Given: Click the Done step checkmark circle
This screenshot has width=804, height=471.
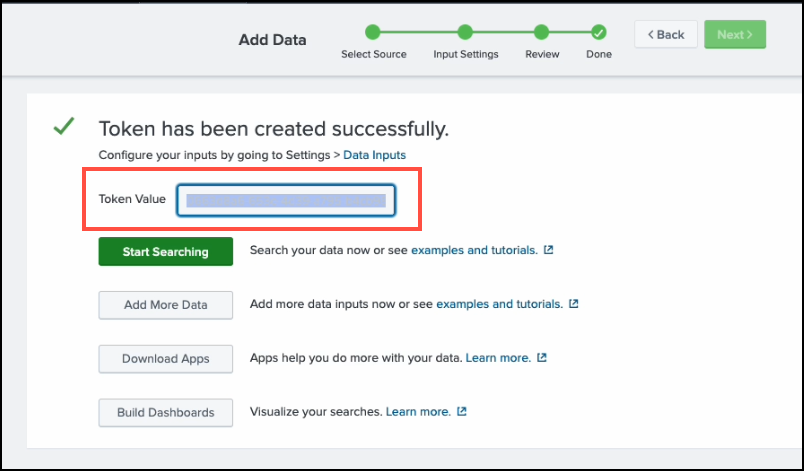Looking at the screenshot, I should [x=598, y=32].
